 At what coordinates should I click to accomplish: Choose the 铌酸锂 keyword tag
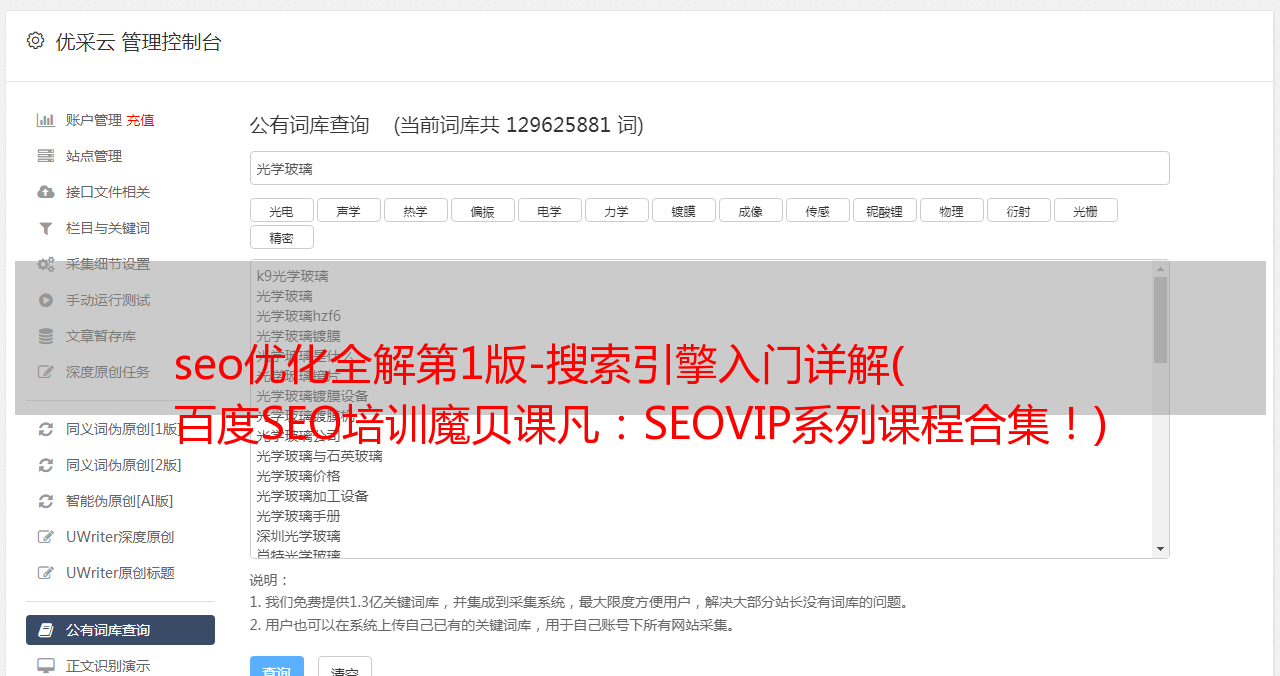point(884,210)
